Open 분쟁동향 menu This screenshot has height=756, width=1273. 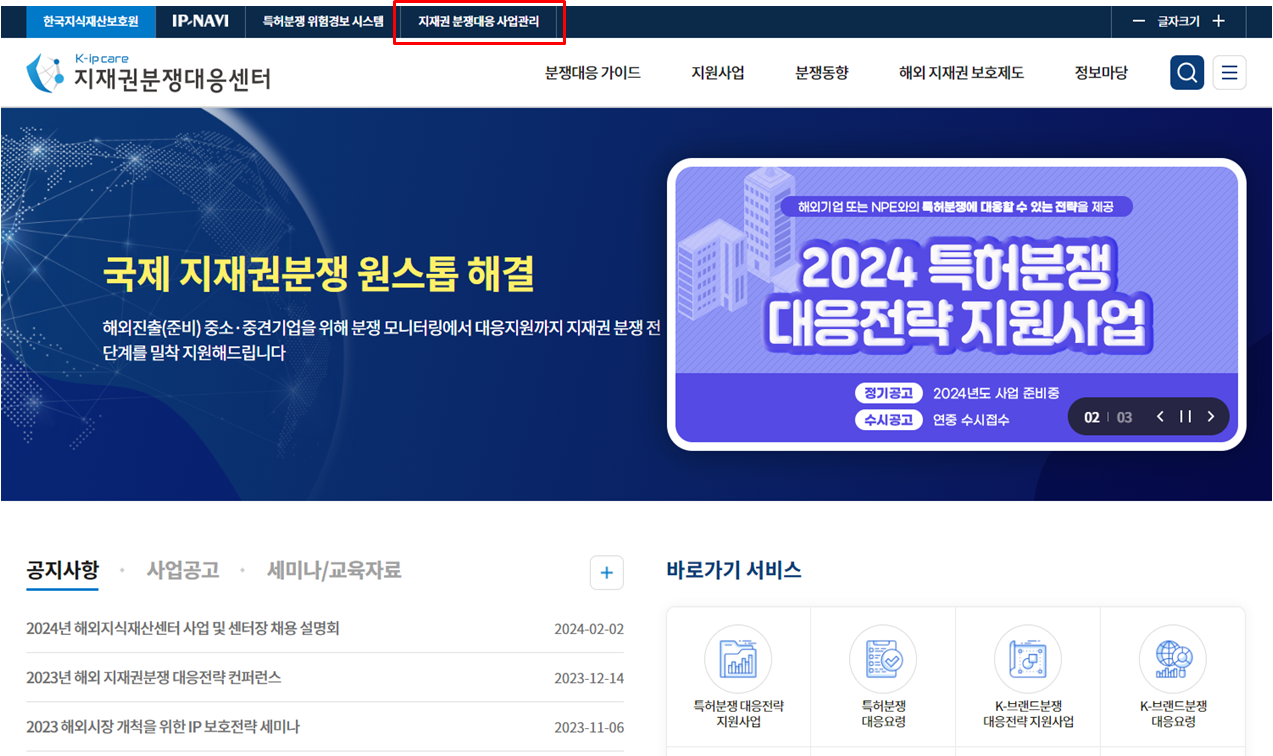pyautogui.click(x=822, y=73)
